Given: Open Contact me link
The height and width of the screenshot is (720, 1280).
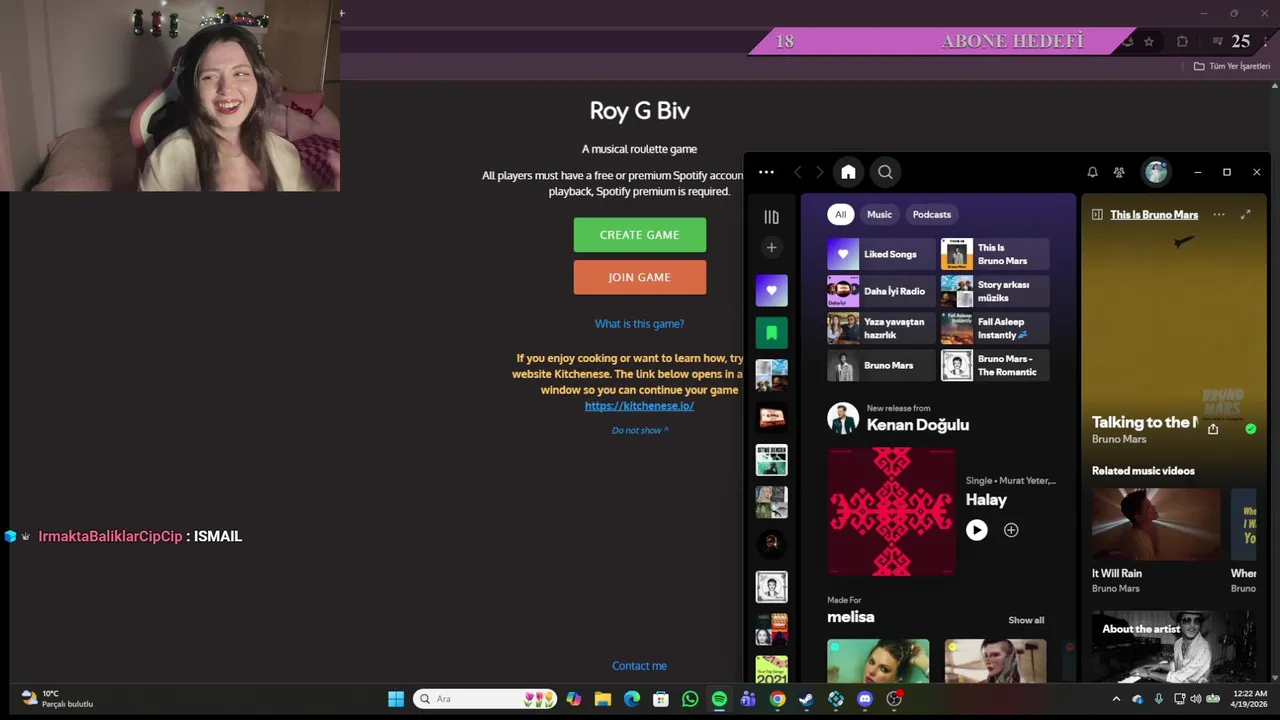Looking at the screenshot, I should click(639, 666).
